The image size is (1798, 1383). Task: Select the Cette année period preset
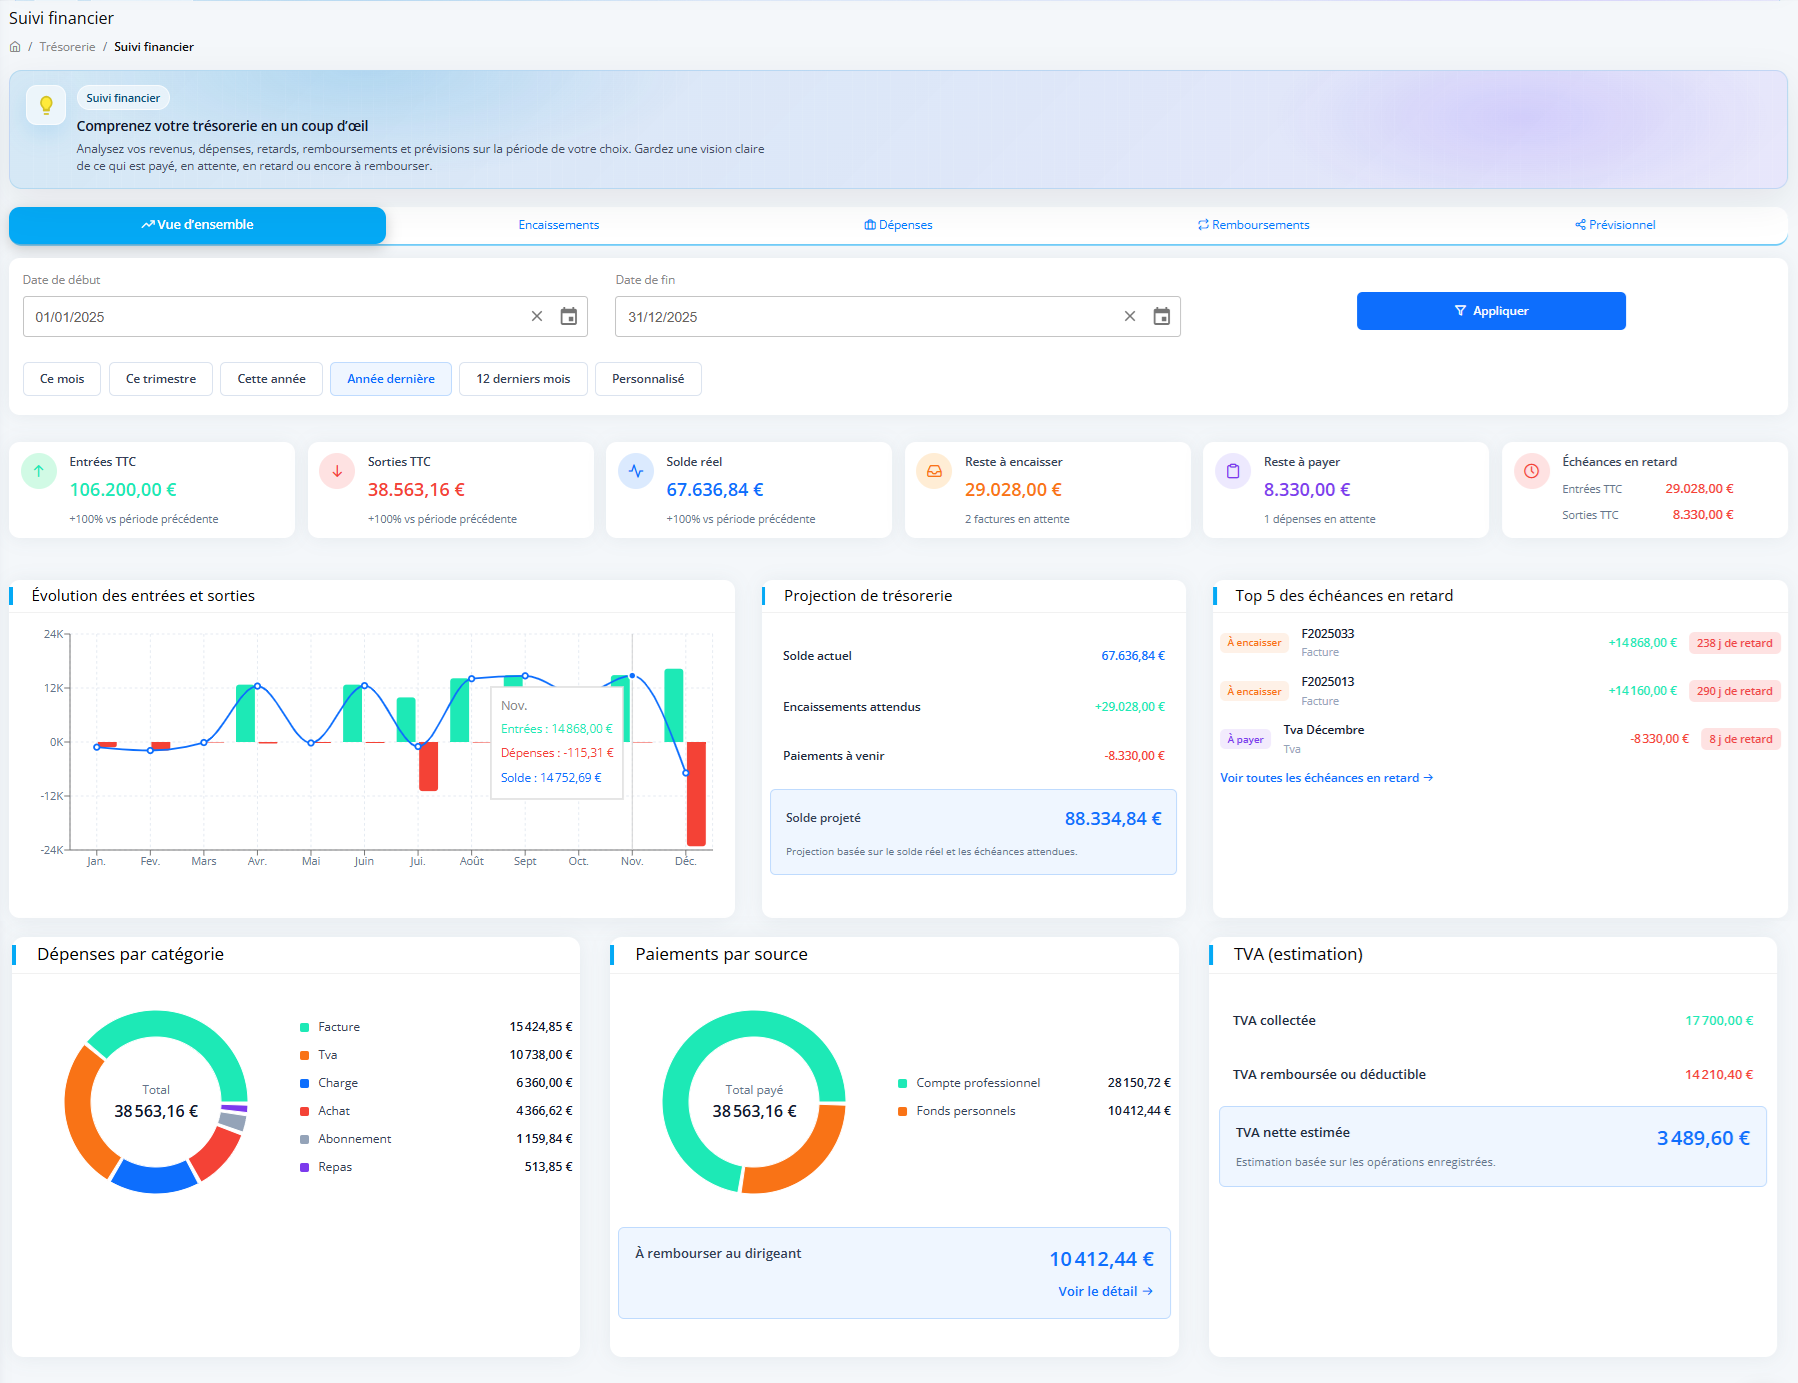271,379
